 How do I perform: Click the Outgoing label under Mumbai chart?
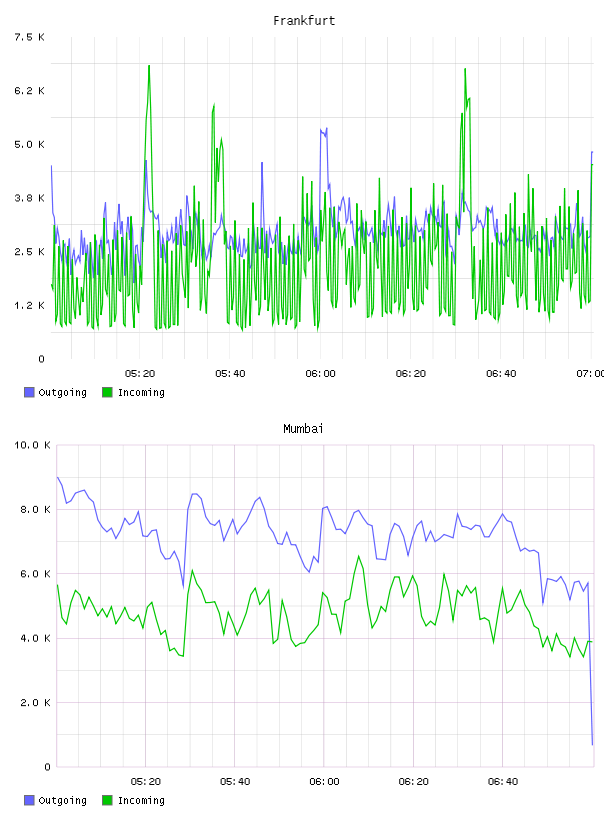pos(62,800)
